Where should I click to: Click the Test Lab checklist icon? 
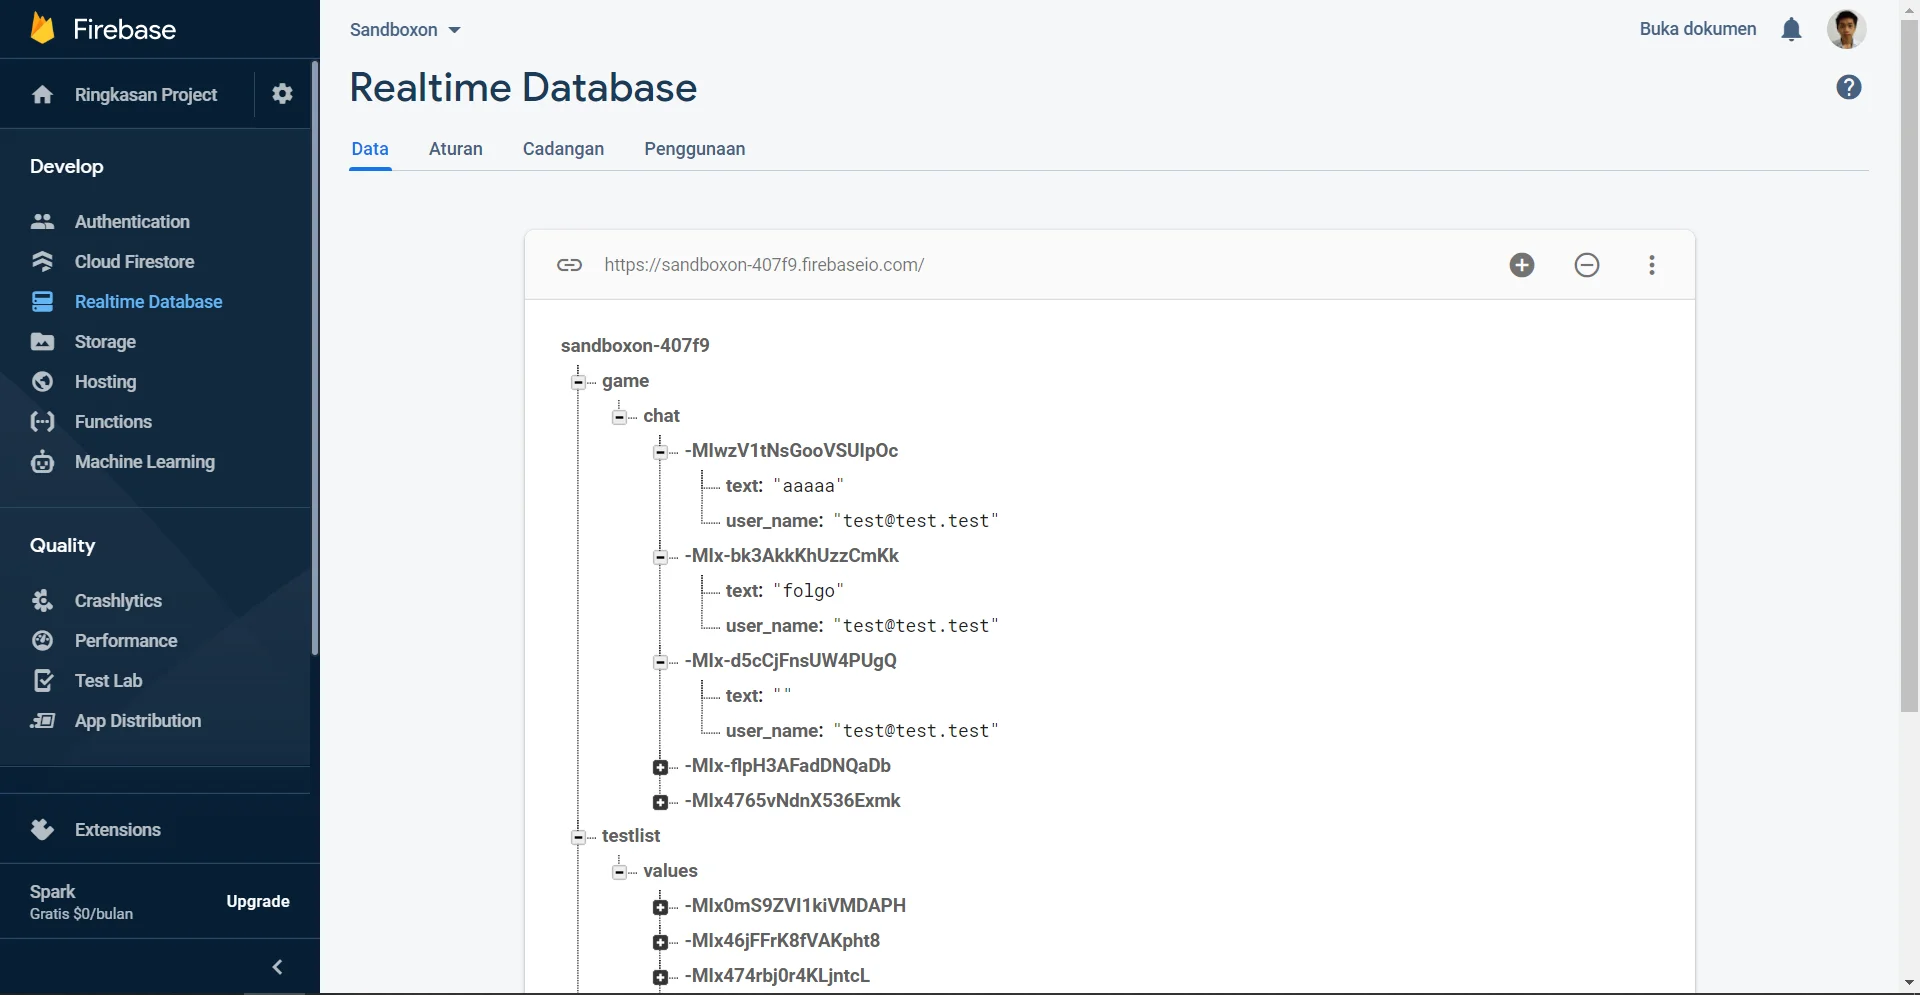point(42,680)
